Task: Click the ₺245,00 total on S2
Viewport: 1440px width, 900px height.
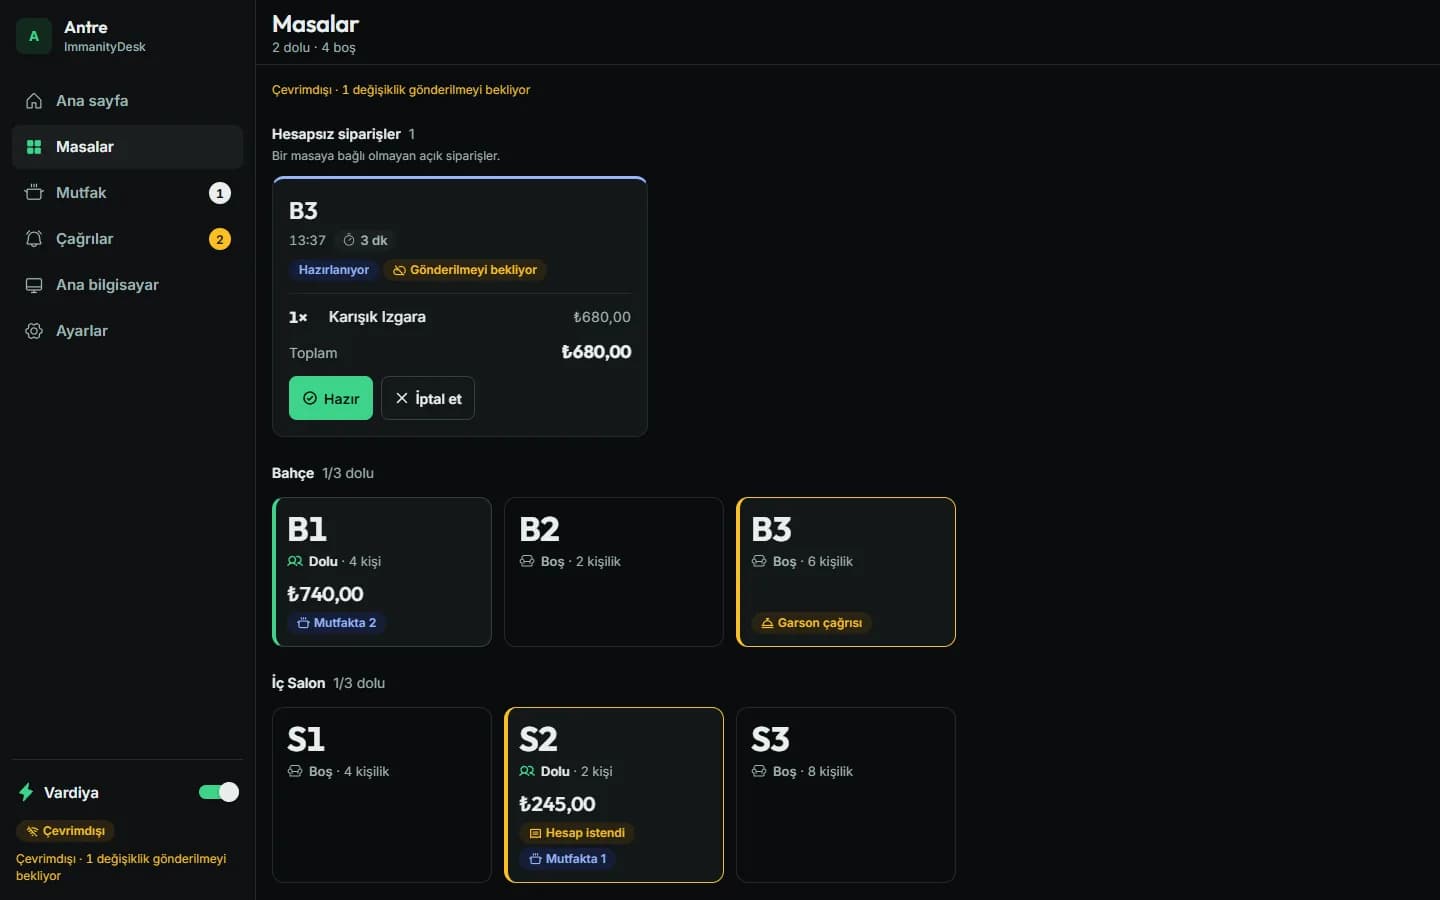Action: point(557,804)
